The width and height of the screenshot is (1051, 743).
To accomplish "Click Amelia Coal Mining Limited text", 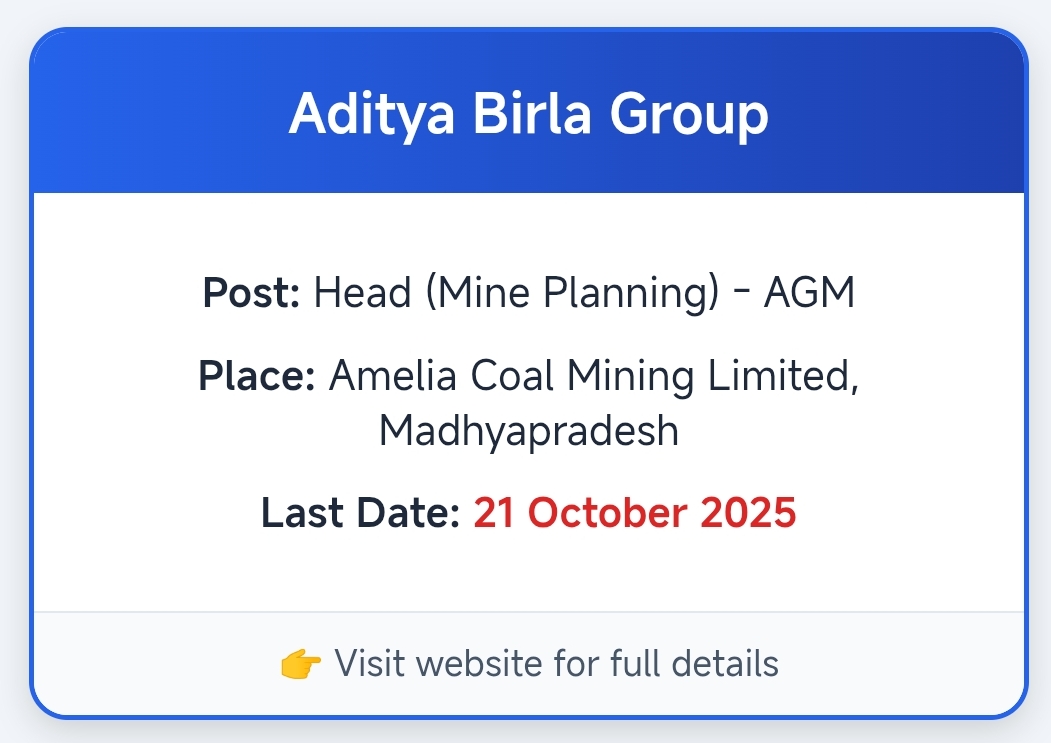I will 594,376.
